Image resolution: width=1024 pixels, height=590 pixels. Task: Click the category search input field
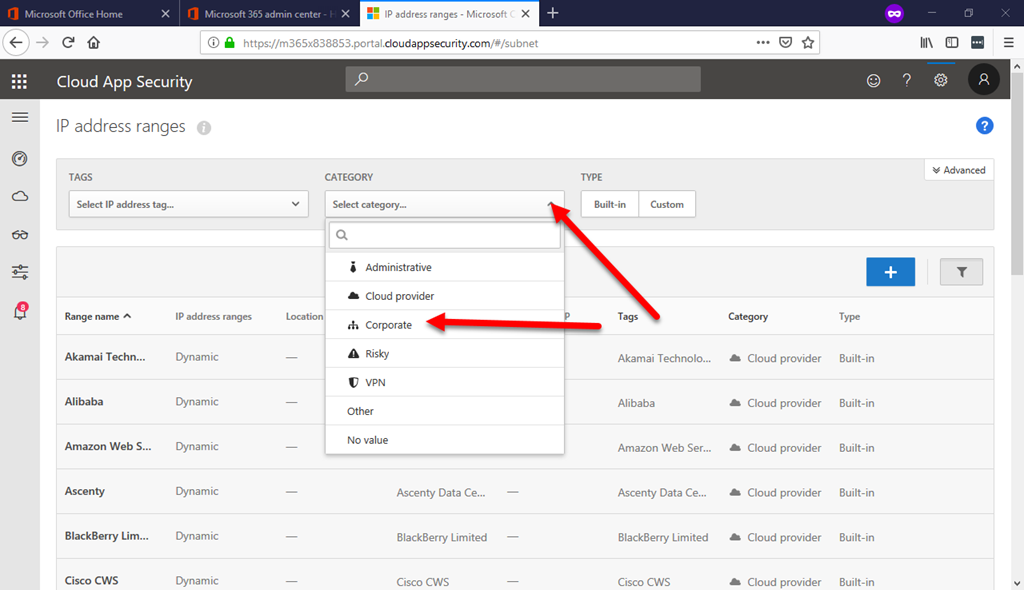444,235
